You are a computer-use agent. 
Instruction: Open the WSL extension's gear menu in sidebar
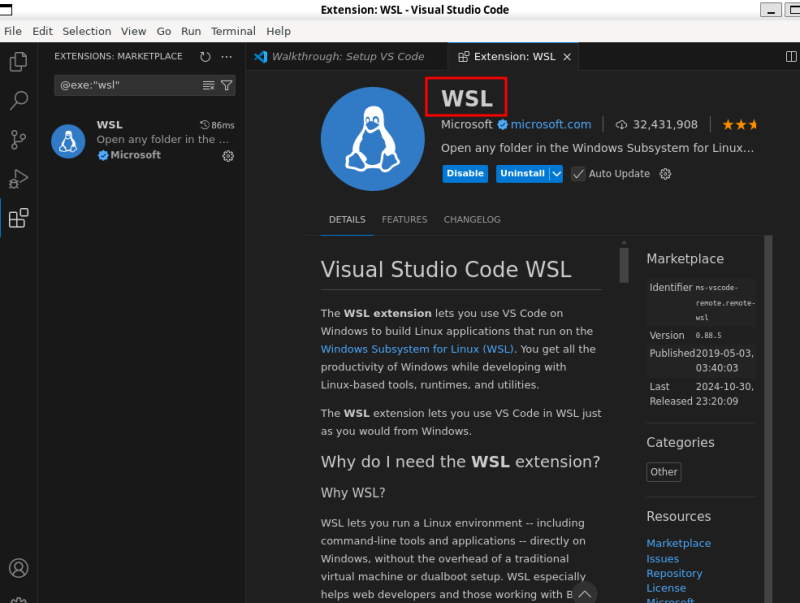tap(227, 156)
